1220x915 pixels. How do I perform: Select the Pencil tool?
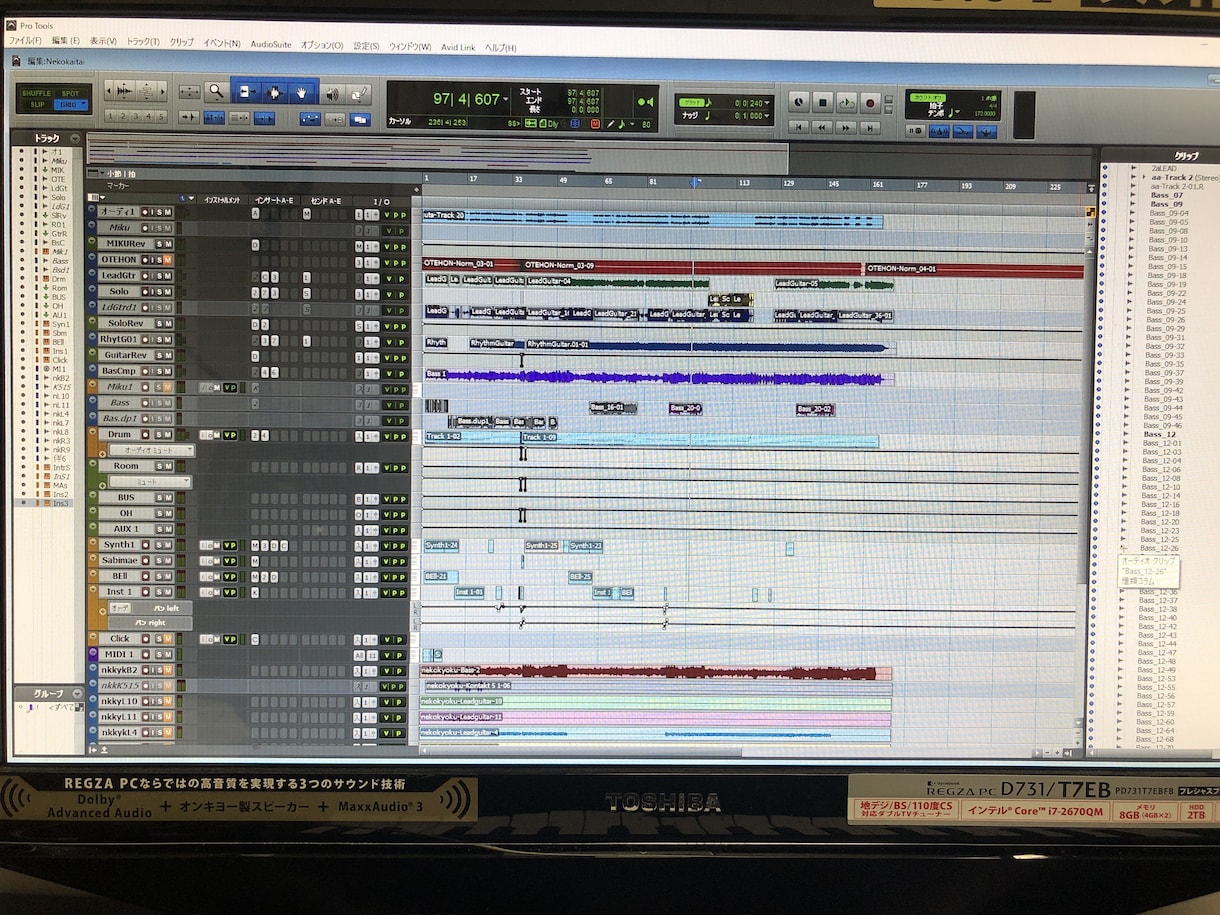pyautogui.click(x=360, y=95)
